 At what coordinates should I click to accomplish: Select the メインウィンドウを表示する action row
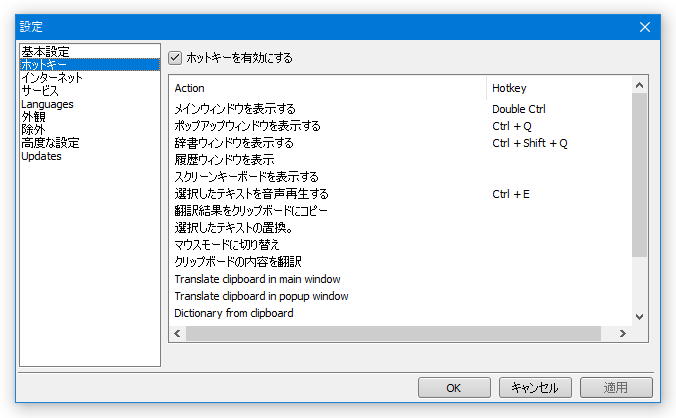[401, 109]
